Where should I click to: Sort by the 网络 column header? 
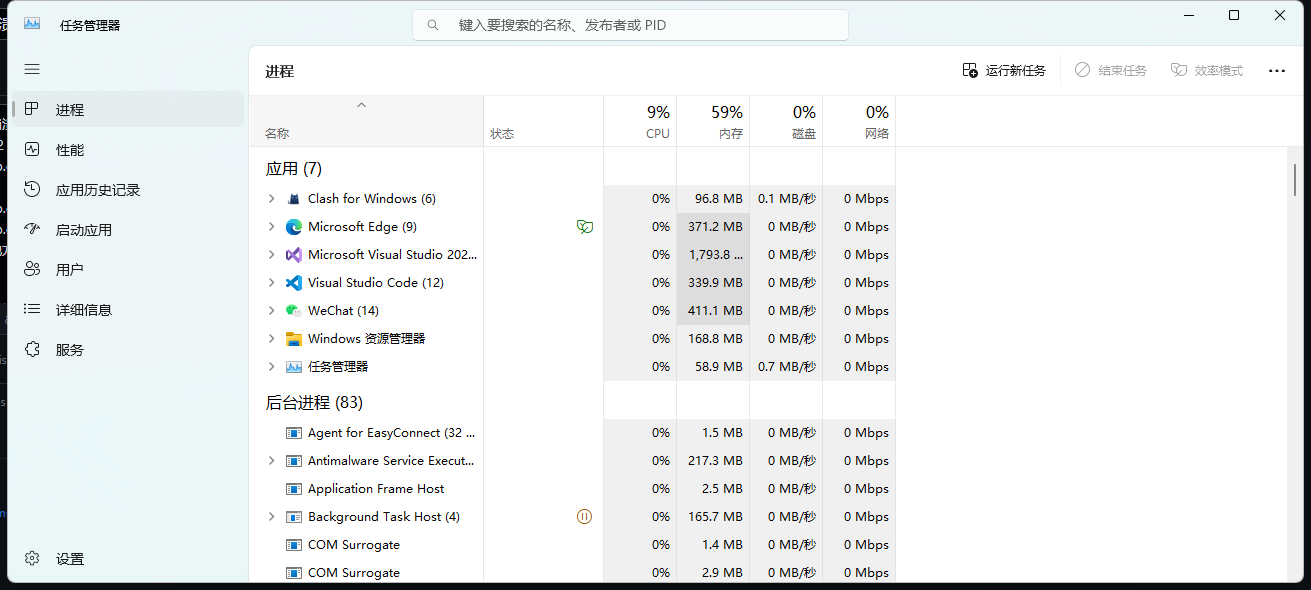(859, 121)
